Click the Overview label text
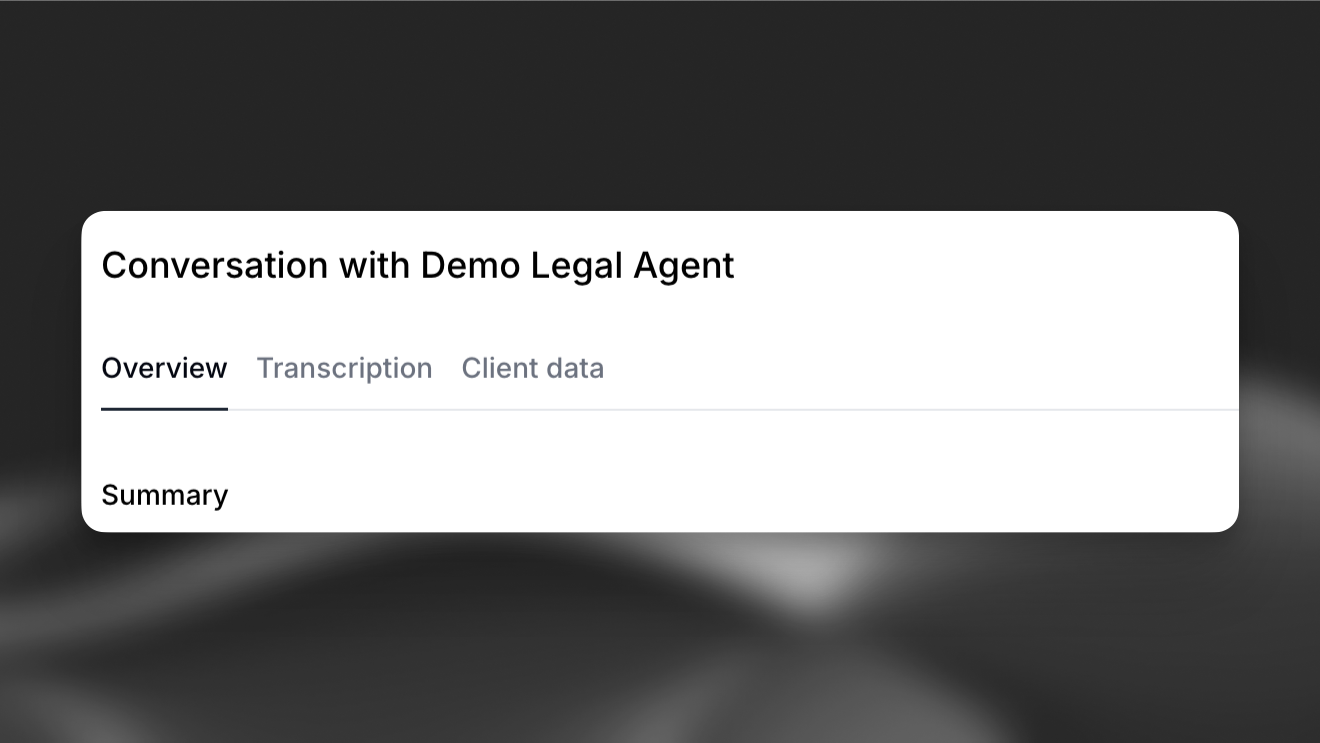Image resolution: width=1320 pixels, height=743 pixels. pyautogui.click(x=164, y=368)
